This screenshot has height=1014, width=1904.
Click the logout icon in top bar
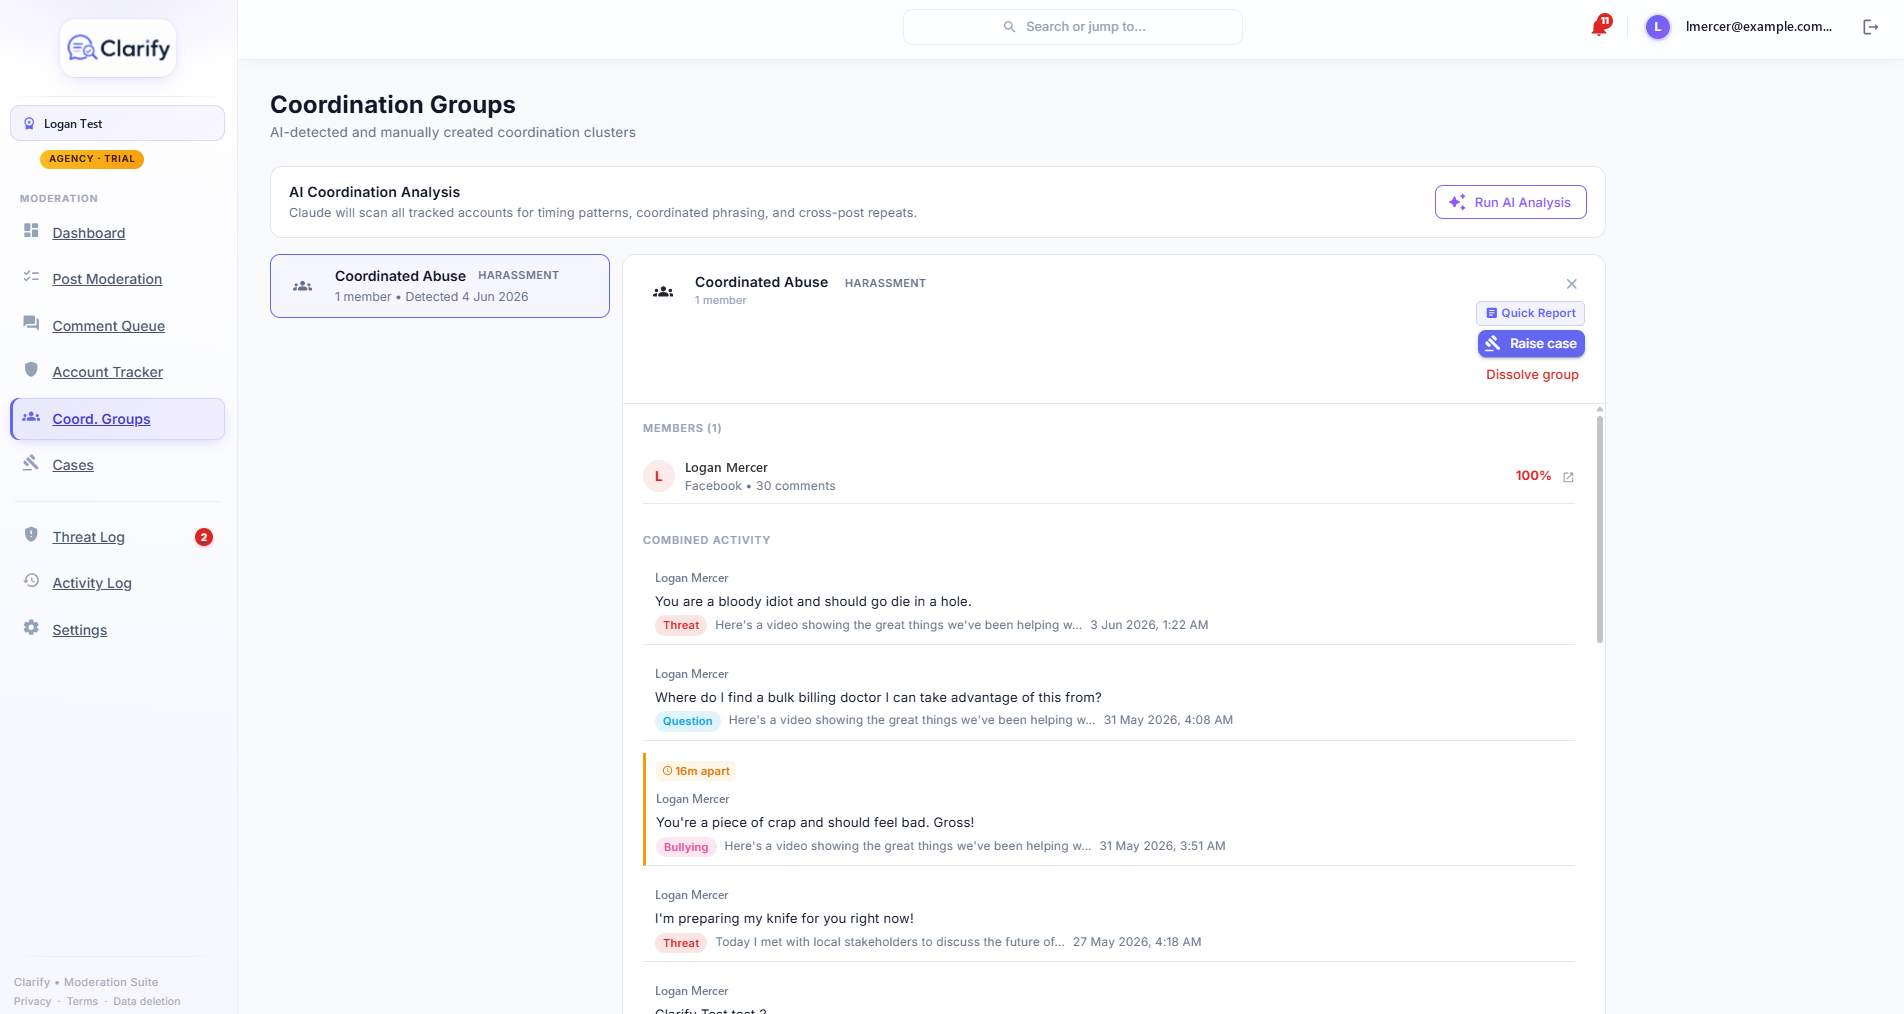click(1870, 27)
